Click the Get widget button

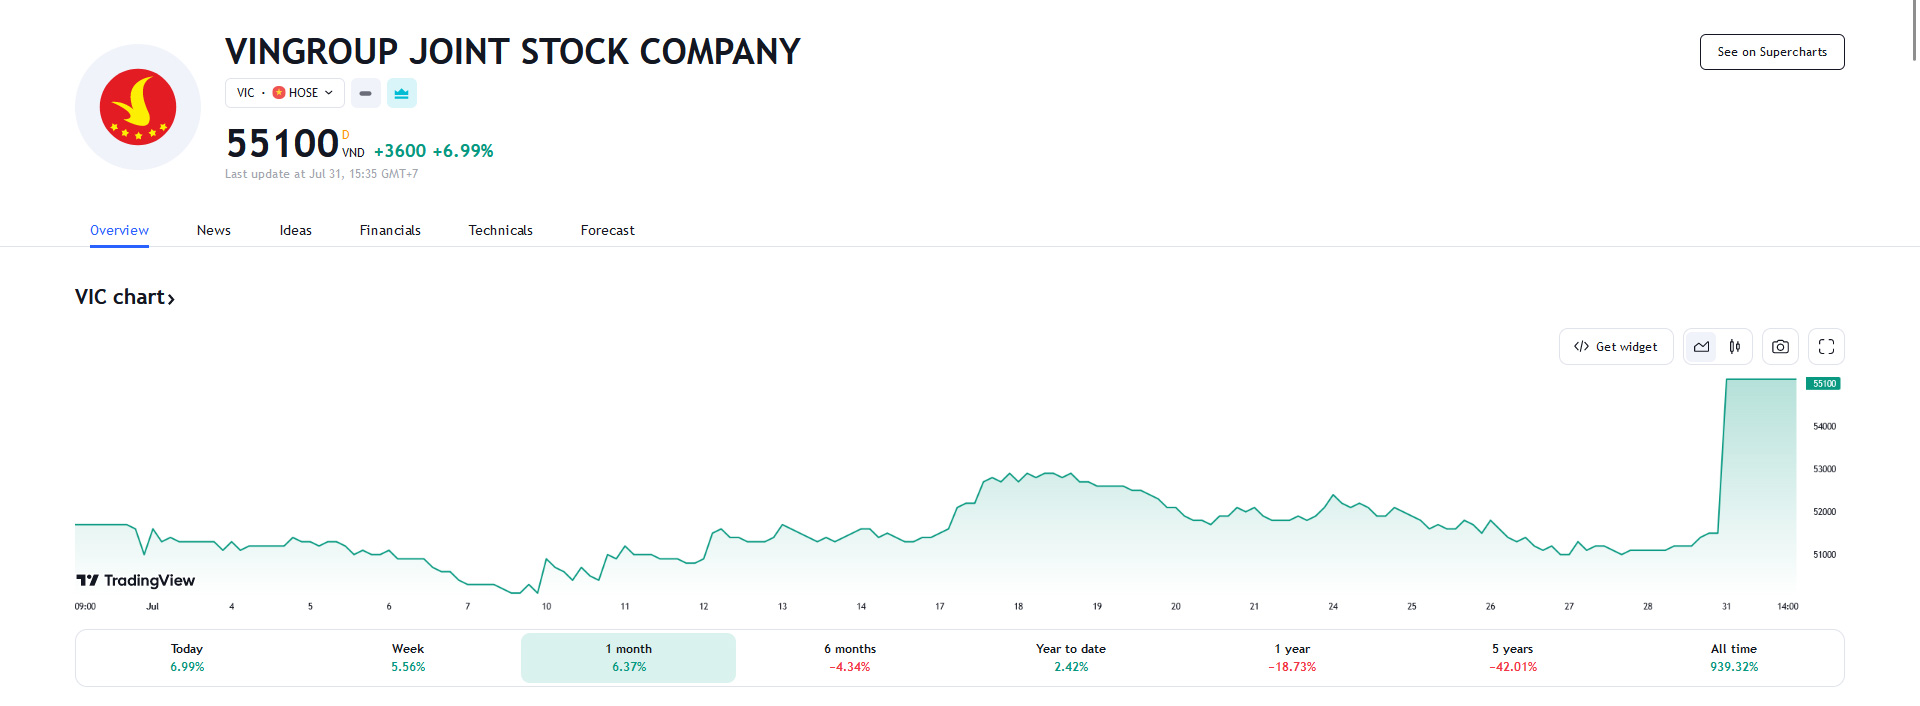point(1615,347)
